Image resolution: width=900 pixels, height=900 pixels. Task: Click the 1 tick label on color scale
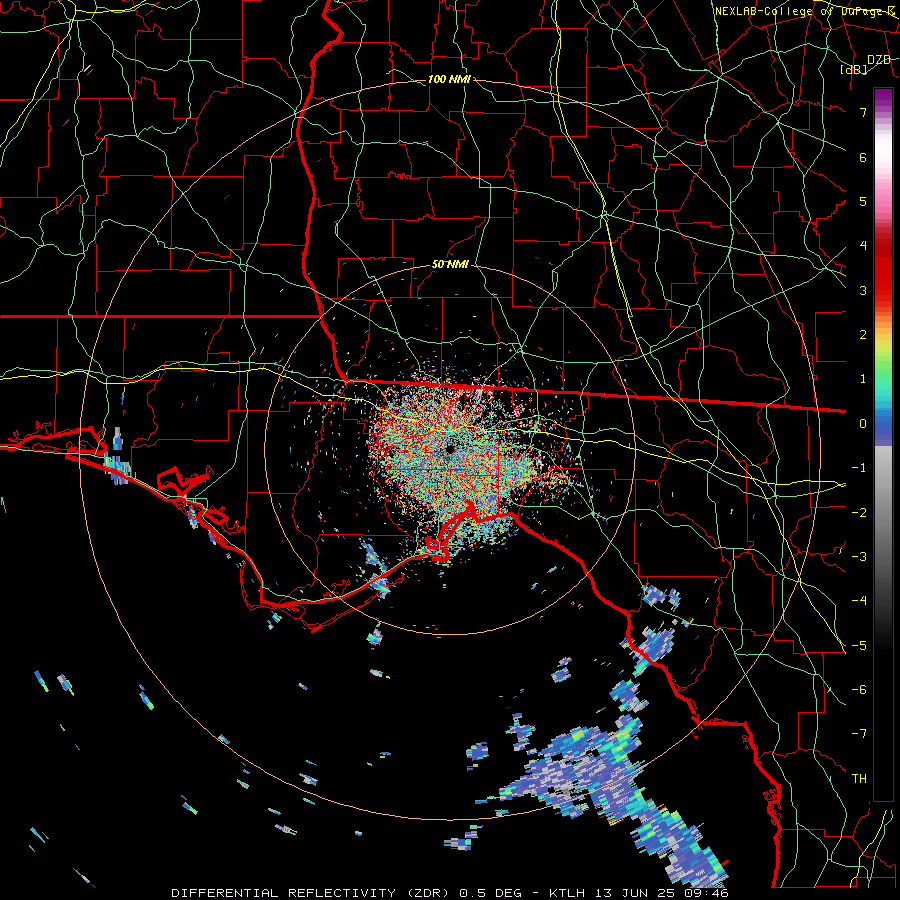click(x=863, y=379)
